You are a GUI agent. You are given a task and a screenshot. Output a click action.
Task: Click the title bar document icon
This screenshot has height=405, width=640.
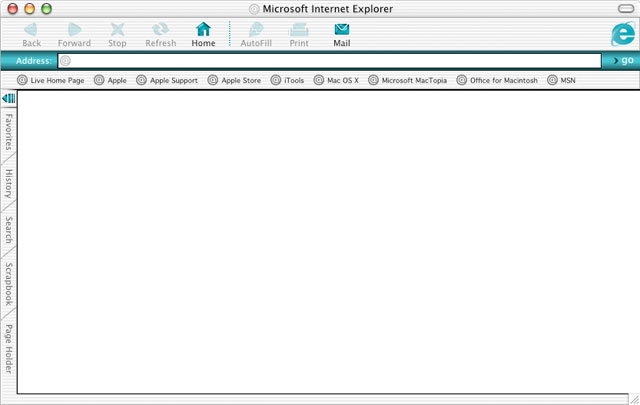[254, 9]
